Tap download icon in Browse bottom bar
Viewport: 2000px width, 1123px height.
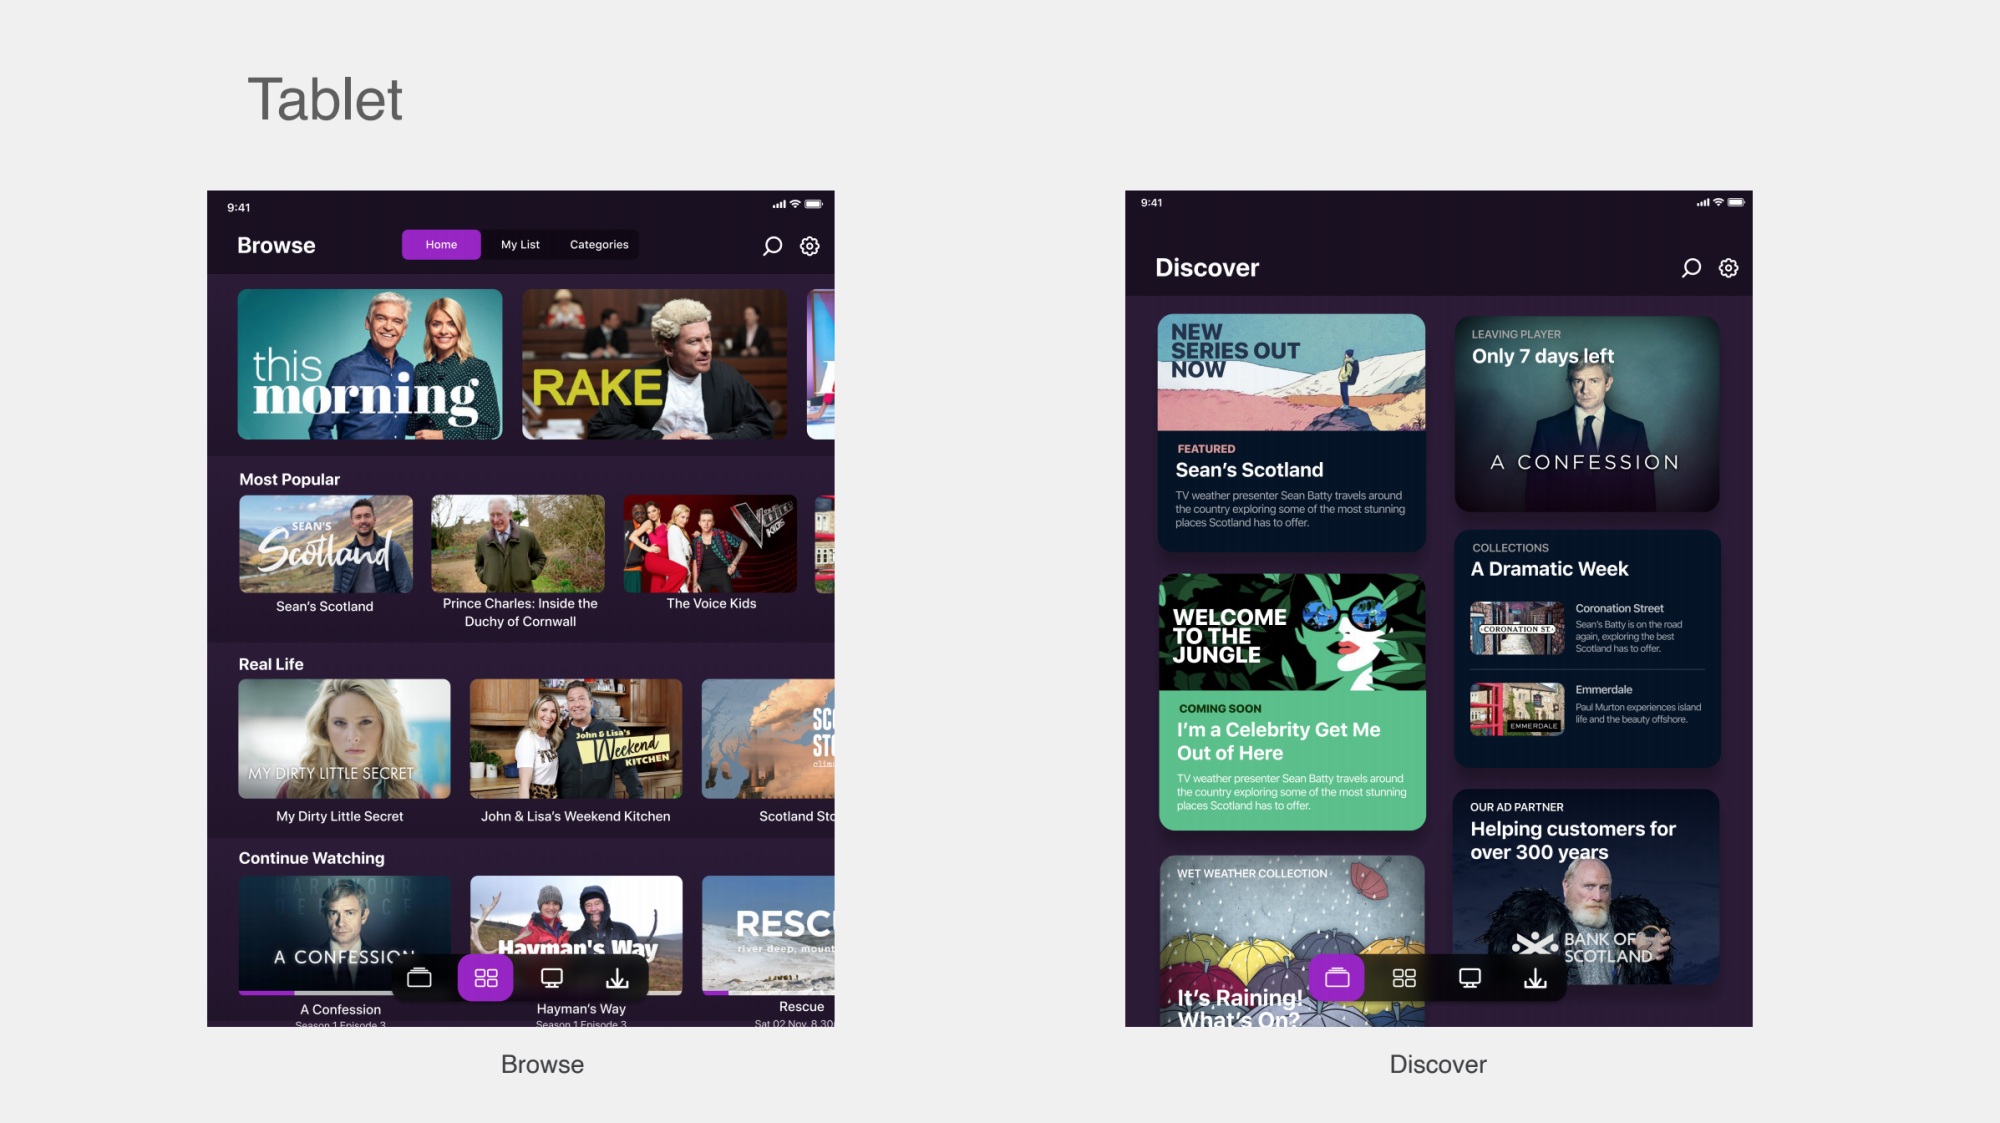617,978
